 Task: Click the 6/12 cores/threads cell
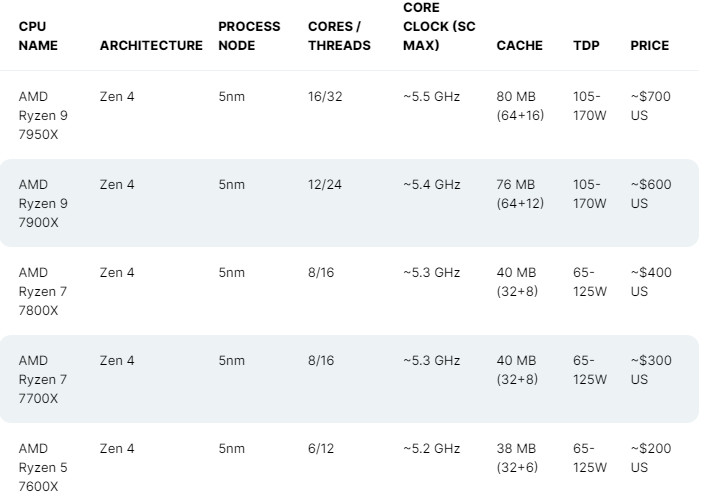(x=321, y=449)
